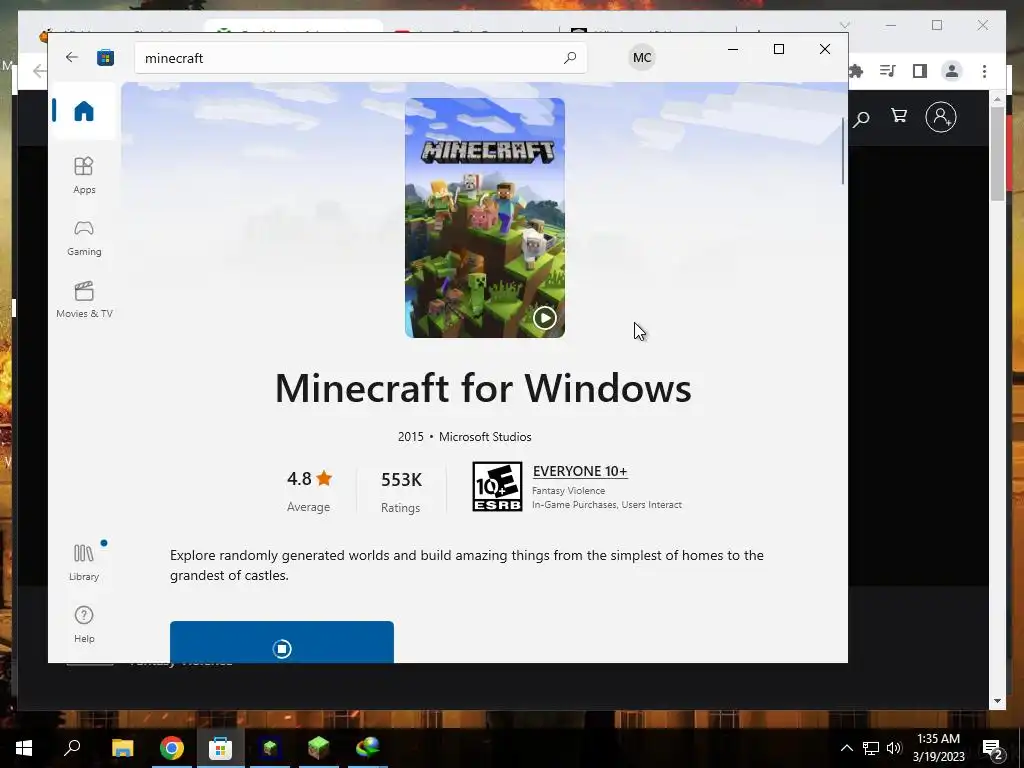Open Movies & TV in the sidebar
The width and height of the screenshot is (1024, 768).
(x=84, y=300)
